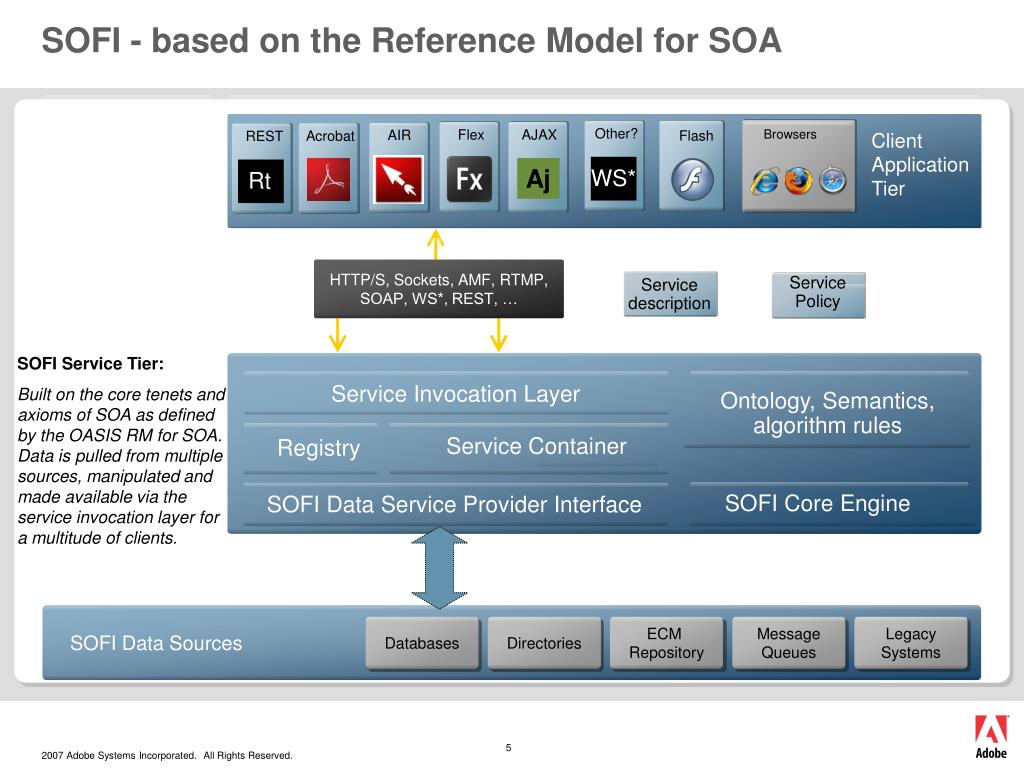Click the slide title text

411,40
